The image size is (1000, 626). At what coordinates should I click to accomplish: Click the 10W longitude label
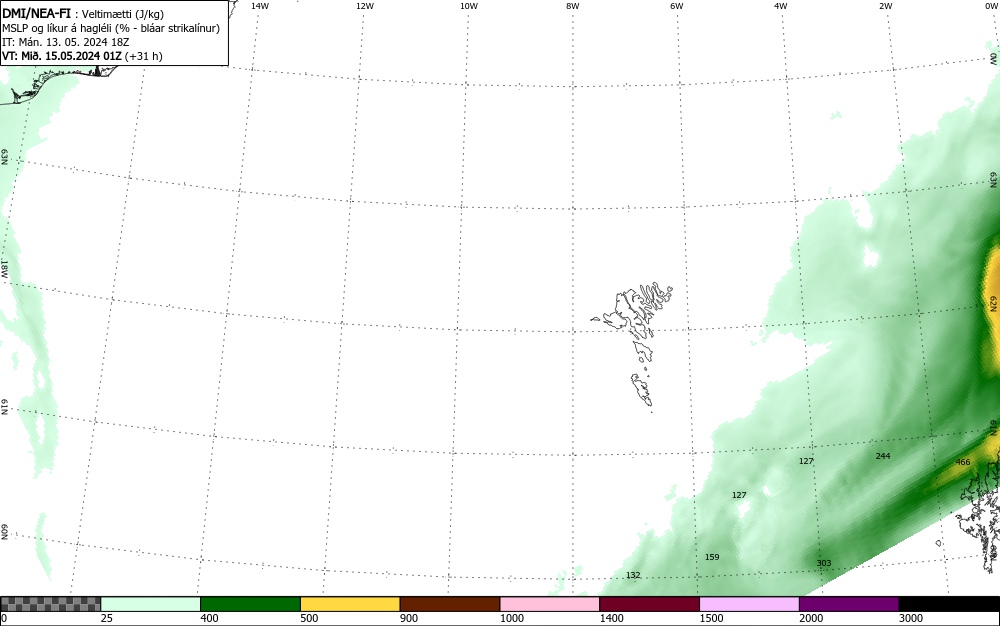pos(469,6)
